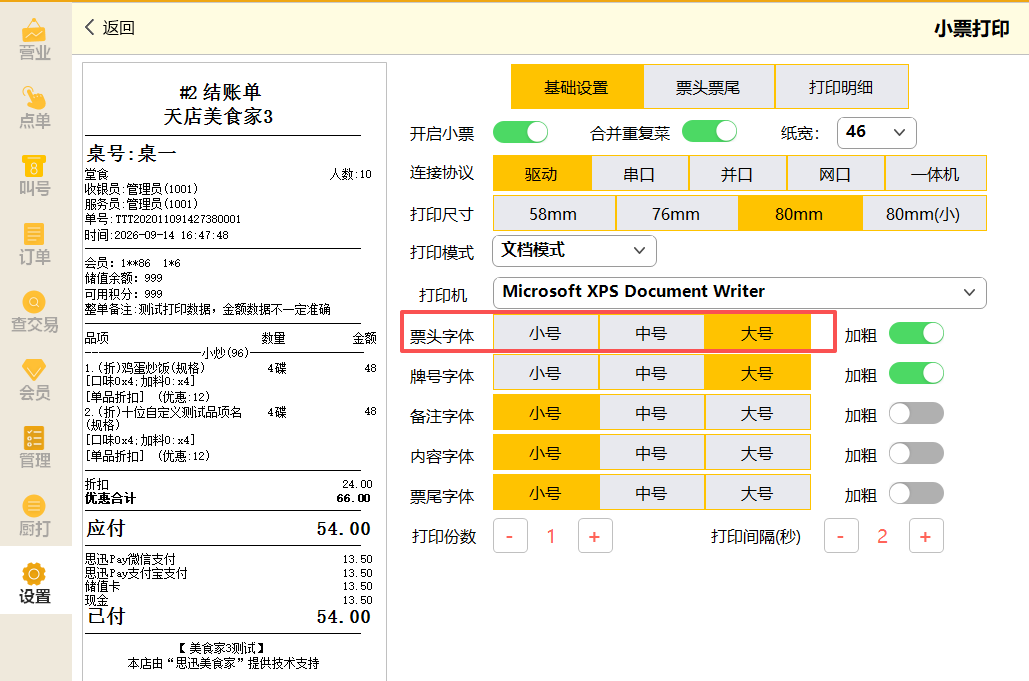Select the 设置 settings gear icon
1029x681 pixels.
[x=34, y=574]
